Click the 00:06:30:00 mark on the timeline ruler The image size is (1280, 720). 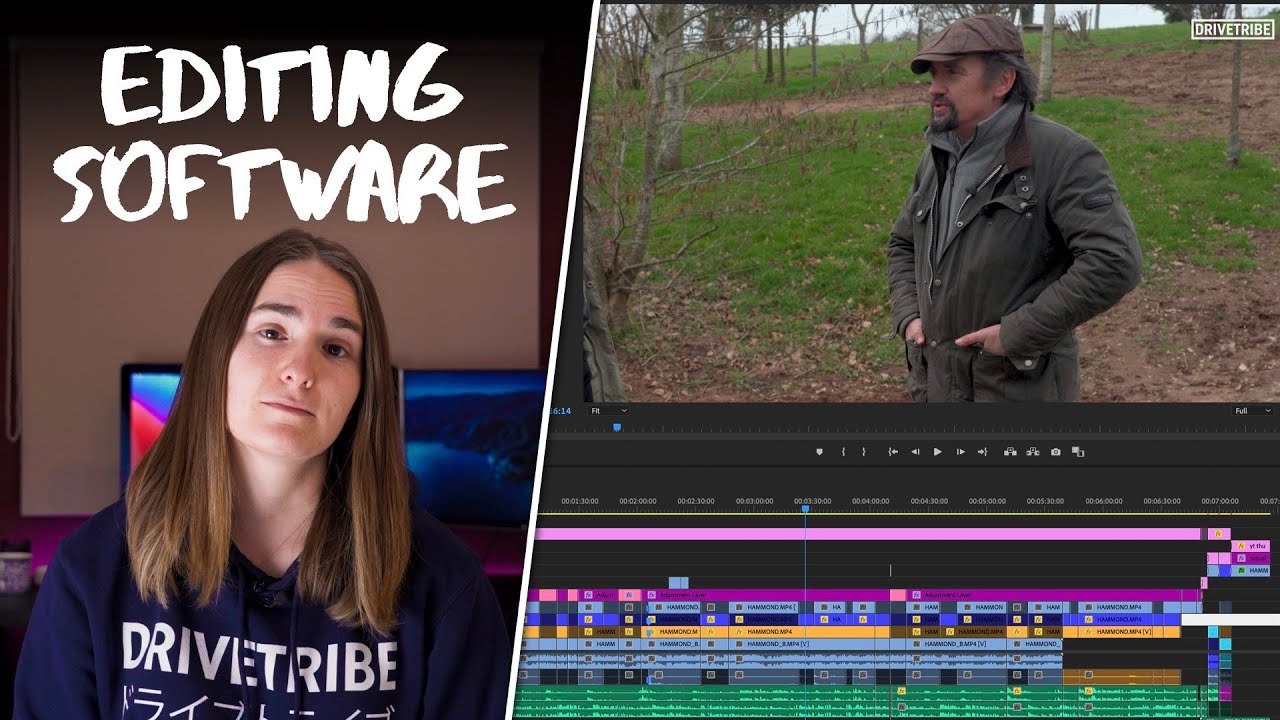(1161, 501)
